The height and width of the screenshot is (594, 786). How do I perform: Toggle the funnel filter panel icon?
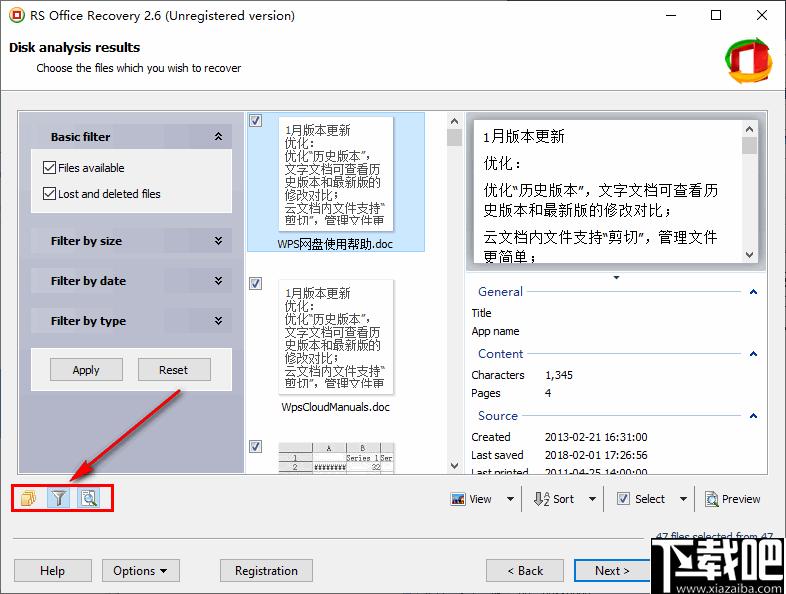[x=59, y=498]
